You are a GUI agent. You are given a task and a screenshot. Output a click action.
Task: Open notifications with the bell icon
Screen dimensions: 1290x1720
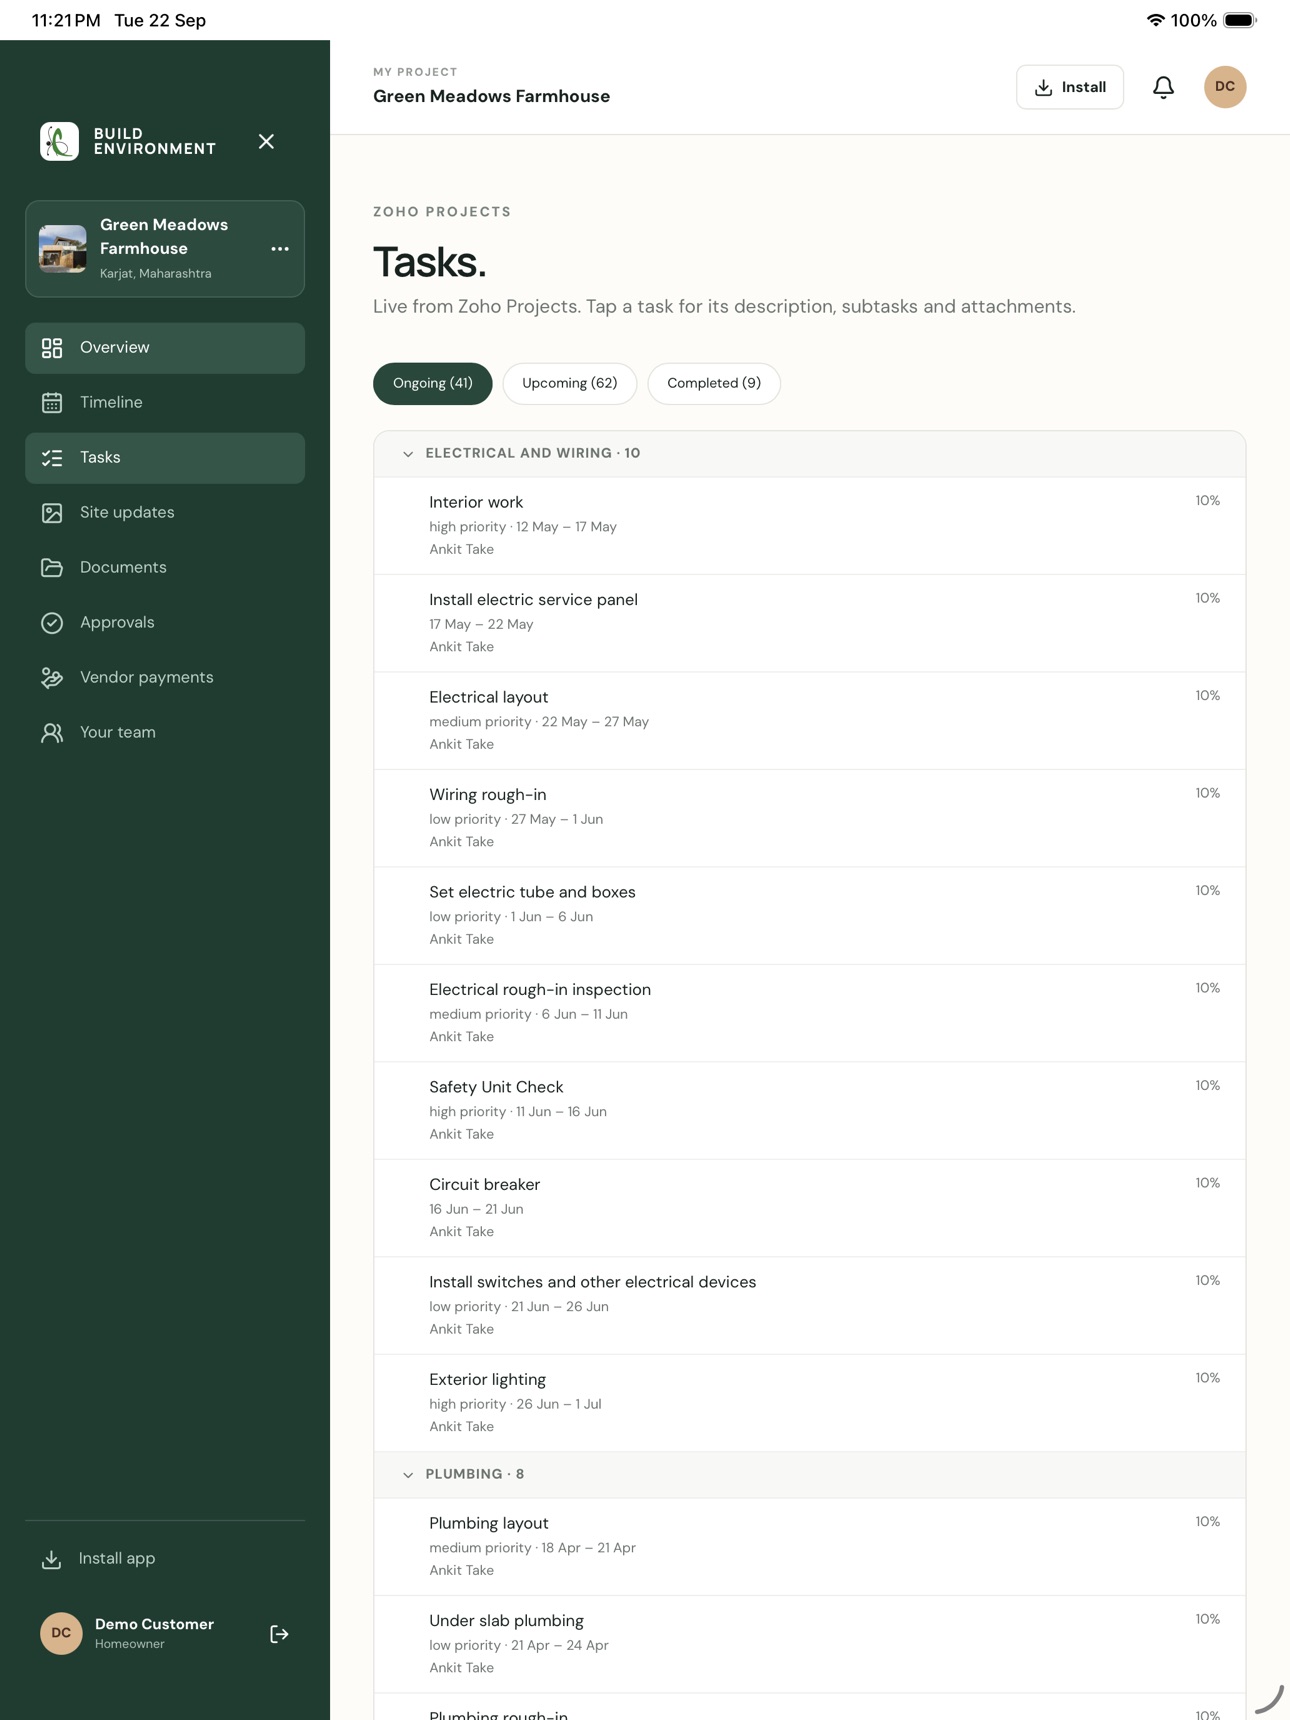(1163, 87)
